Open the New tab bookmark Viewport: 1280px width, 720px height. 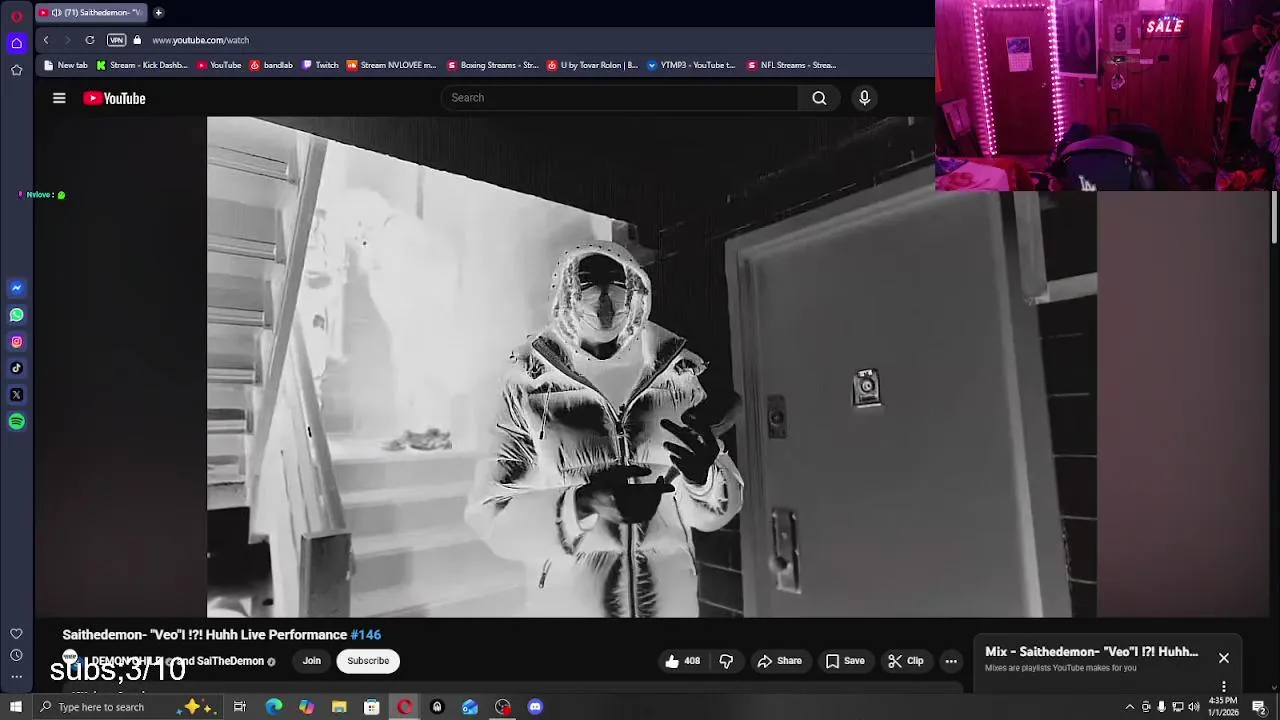point(66,65)
